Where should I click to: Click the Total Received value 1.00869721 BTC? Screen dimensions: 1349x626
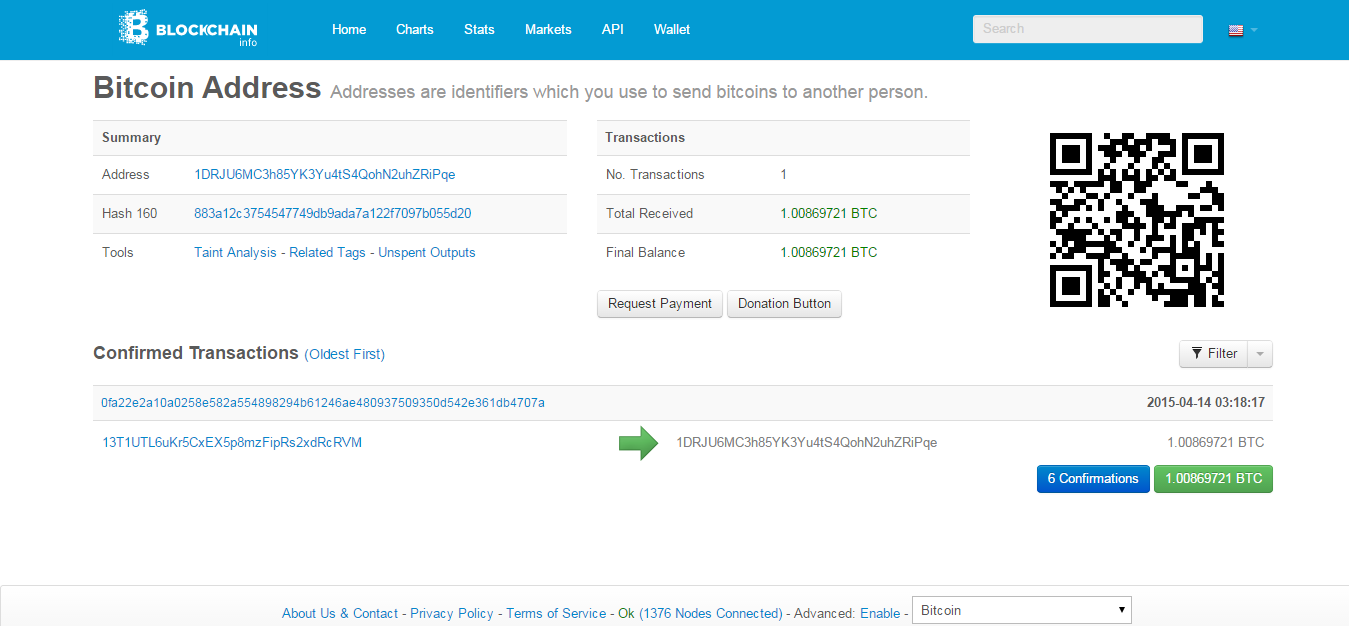click(829, 213)
